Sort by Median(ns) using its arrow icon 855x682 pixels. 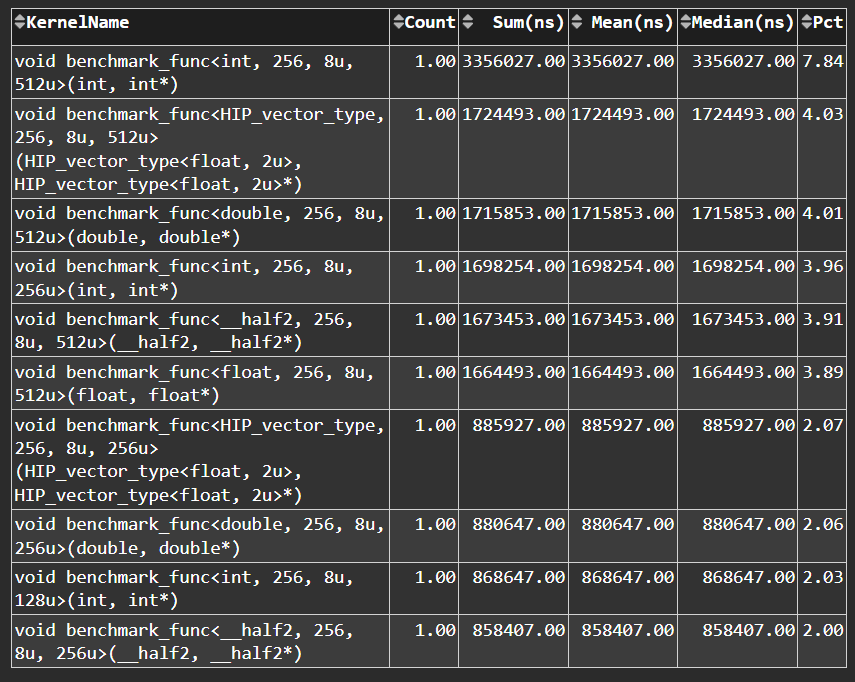click(685, 22)
